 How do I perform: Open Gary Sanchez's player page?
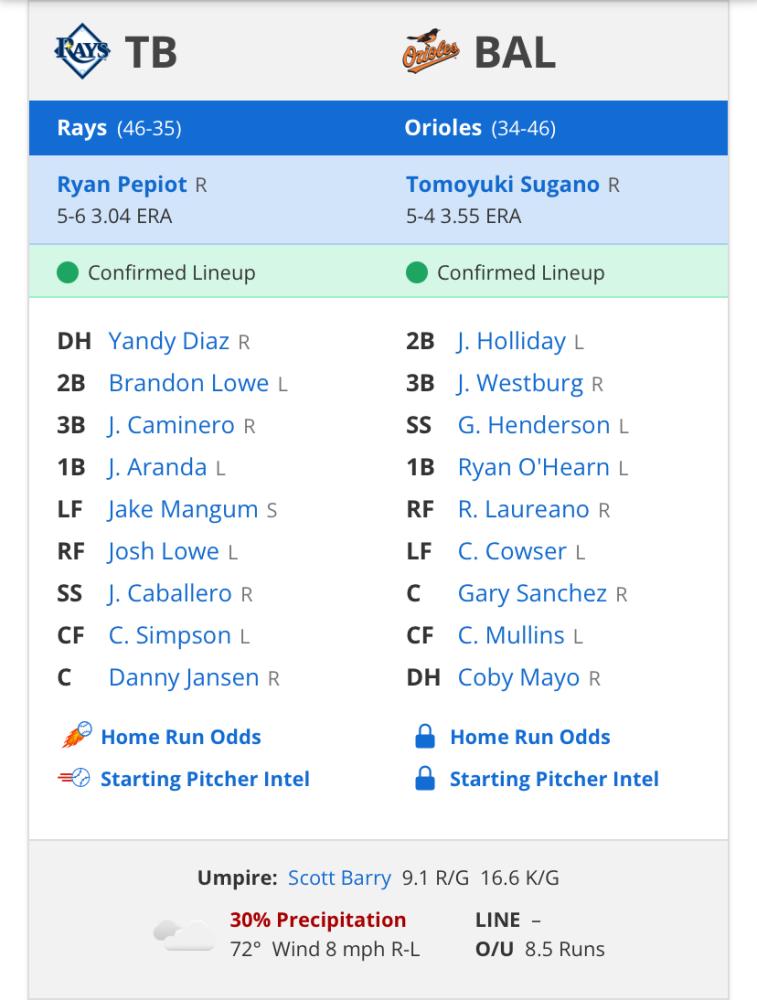533,594
